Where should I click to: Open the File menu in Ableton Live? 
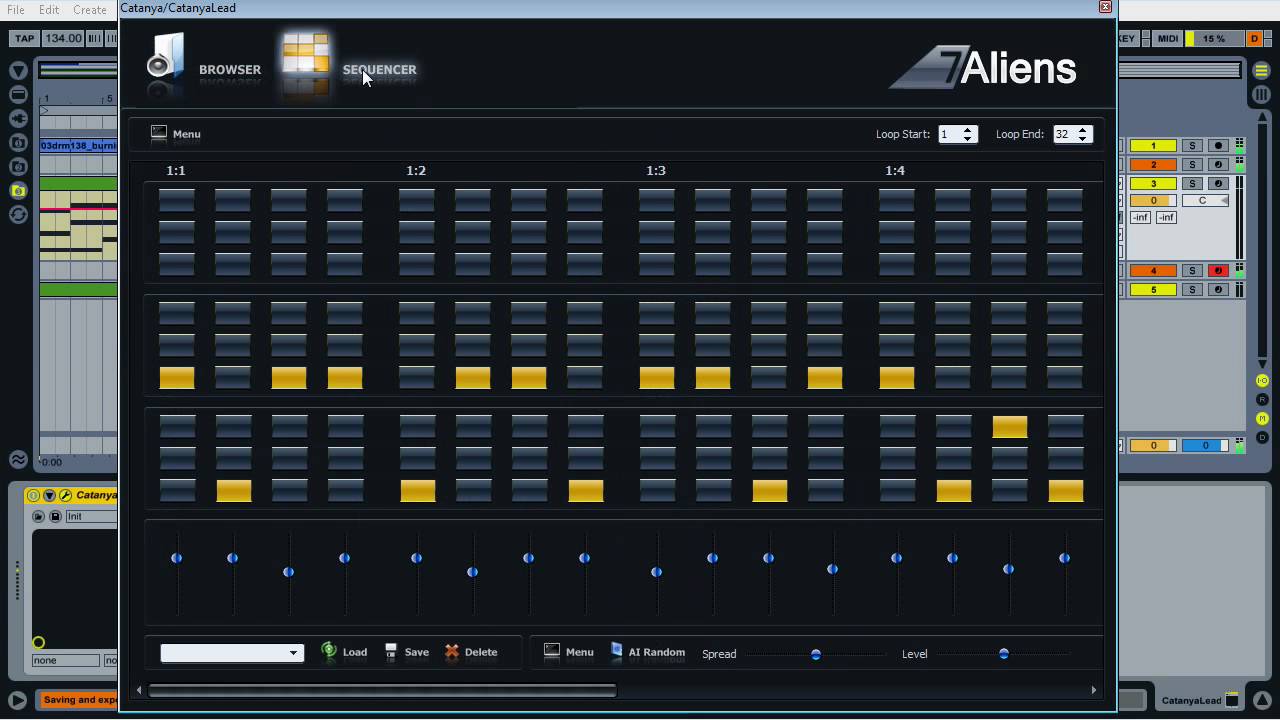tap(16, 9)
